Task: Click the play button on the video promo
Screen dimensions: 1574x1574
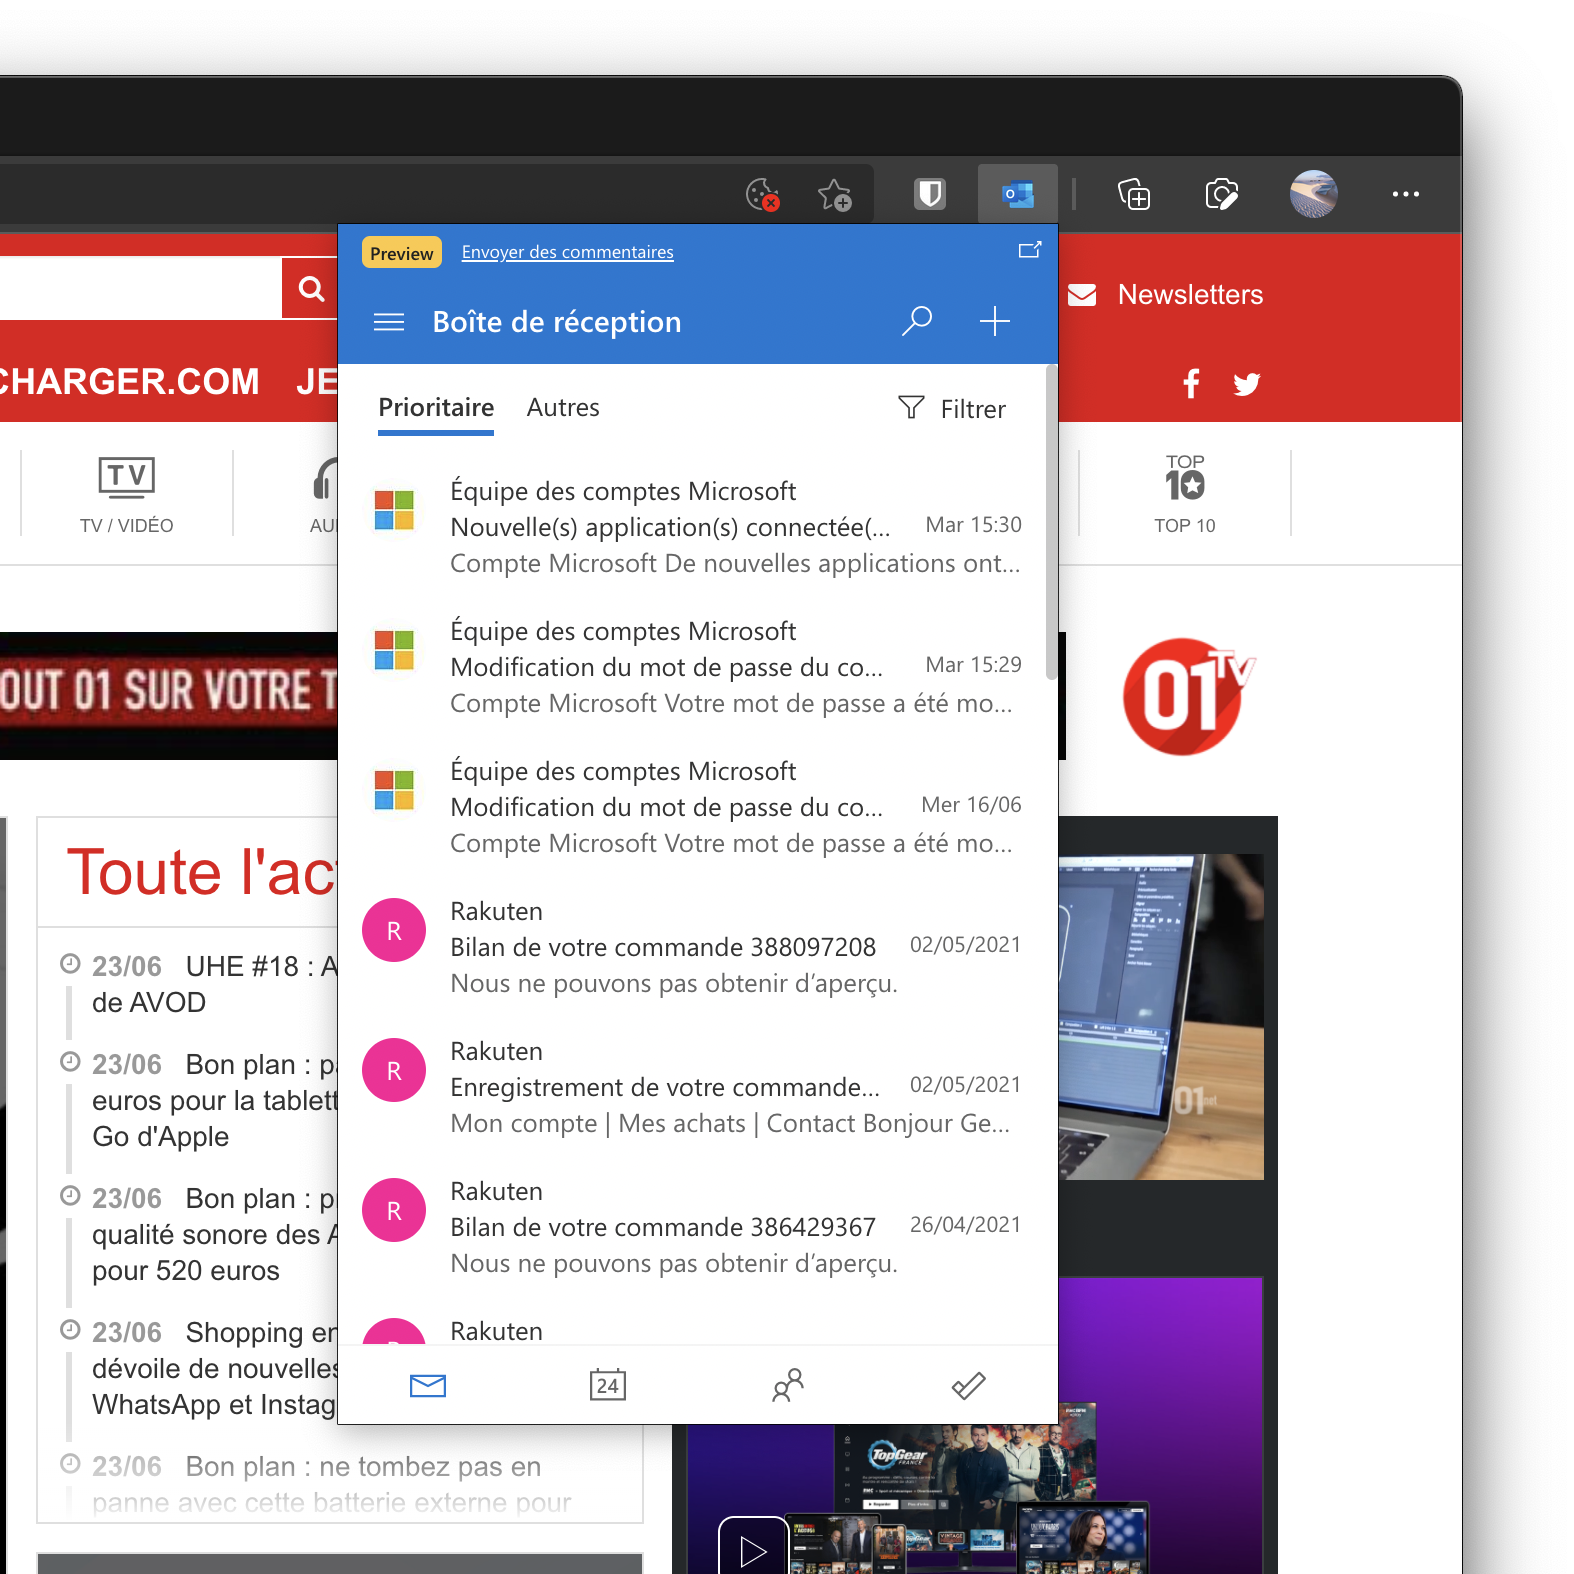Action: [x=753, y=1549]
